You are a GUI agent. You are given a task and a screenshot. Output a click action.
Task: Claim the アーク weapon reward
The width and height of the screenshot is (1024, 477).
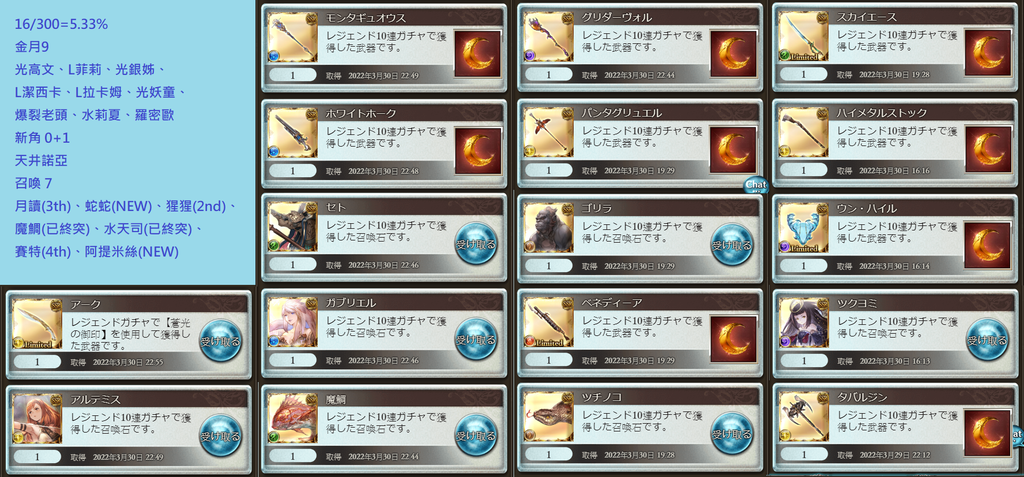coord(220,340)
